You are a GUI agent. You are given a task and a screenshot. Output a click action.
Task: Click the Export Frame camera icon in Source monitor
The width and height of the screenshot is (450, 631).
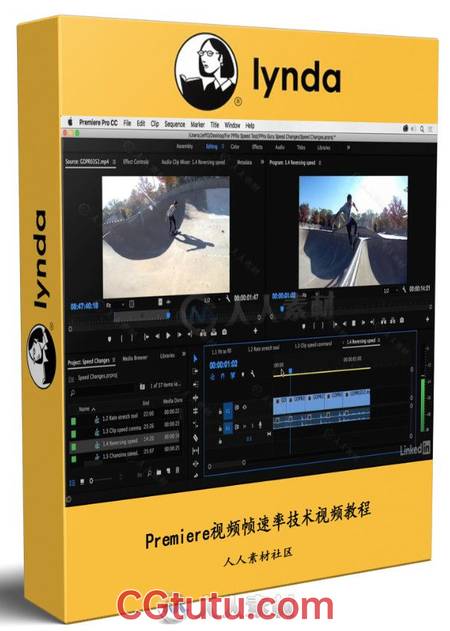[x=225, y=332]
